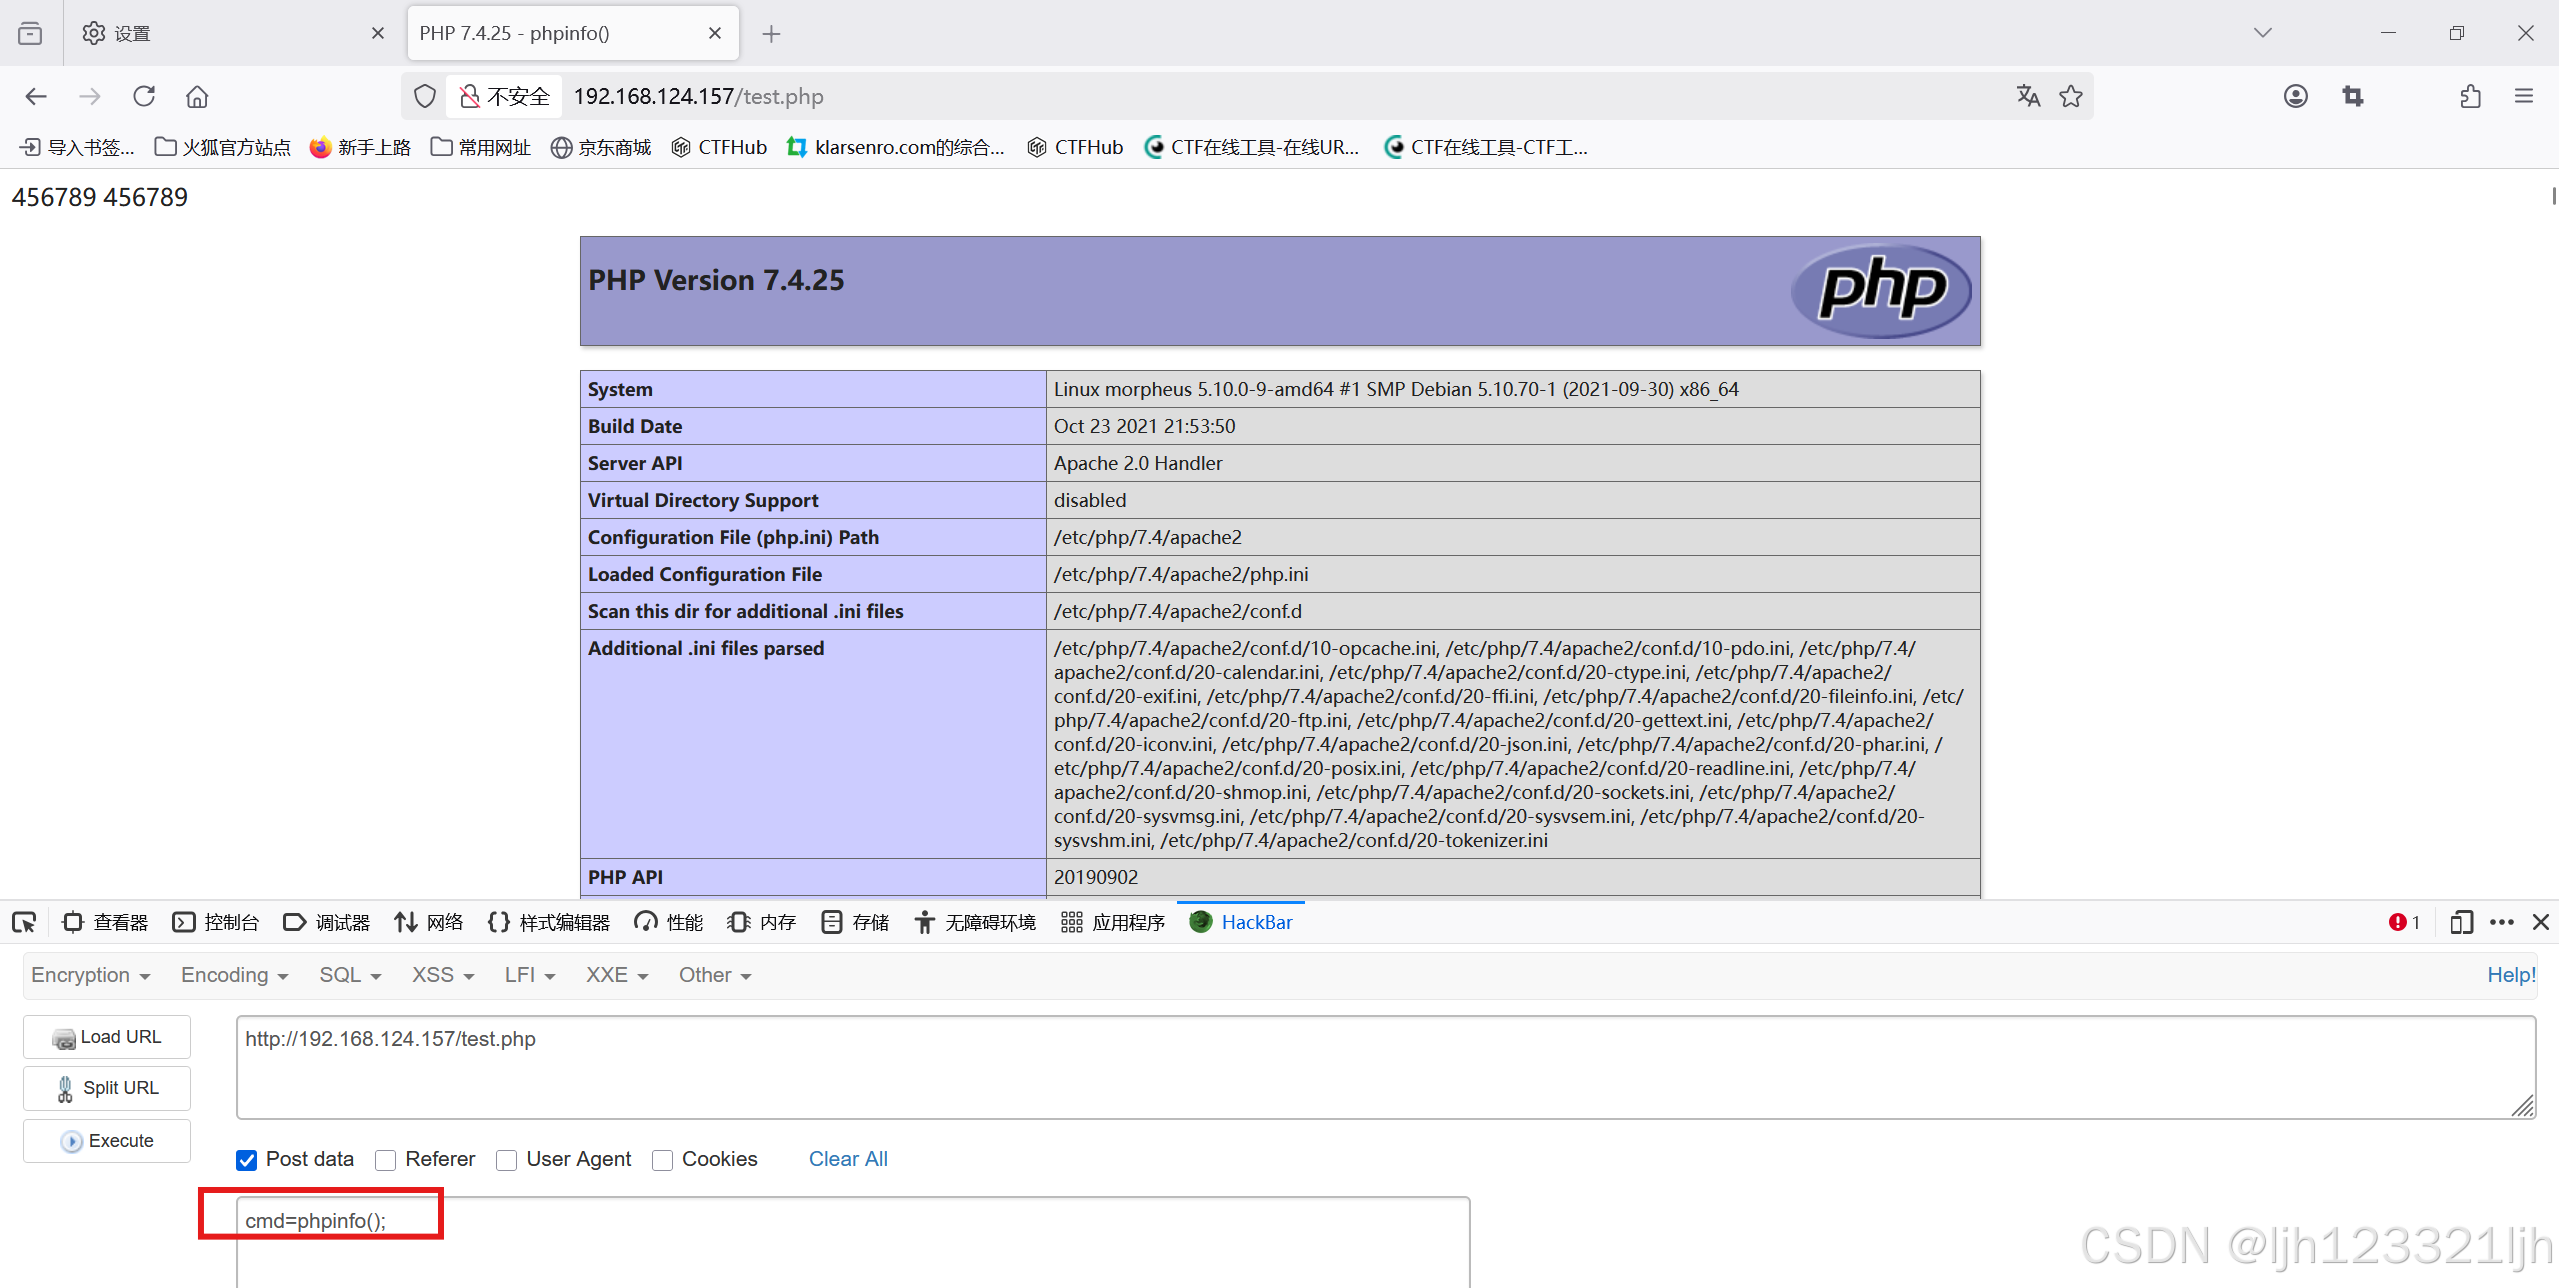Click the Clear All link
Image resolution: width=2559 pixels, height=1288 pixels.
pos(848,1159)
